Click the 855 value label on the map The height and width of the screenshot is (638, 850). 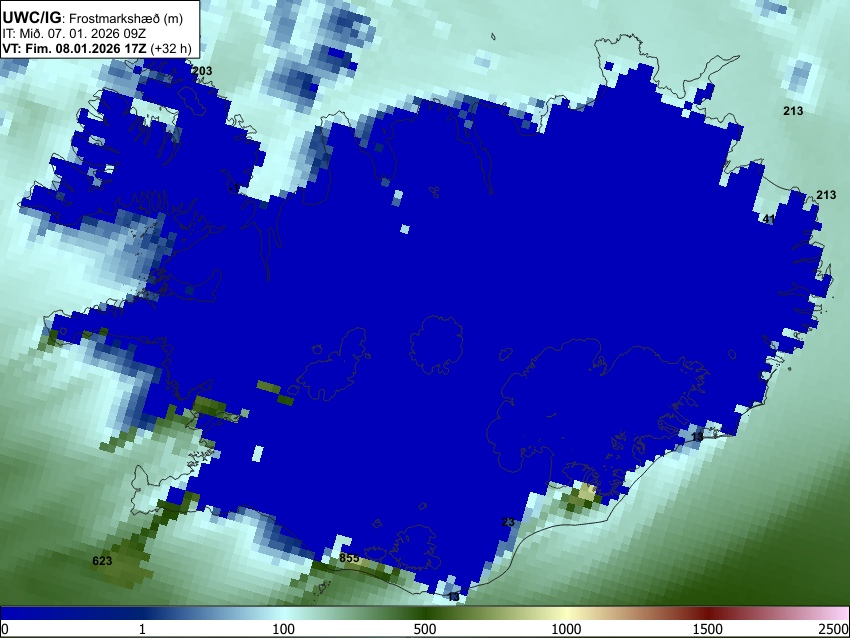point(349,558)
